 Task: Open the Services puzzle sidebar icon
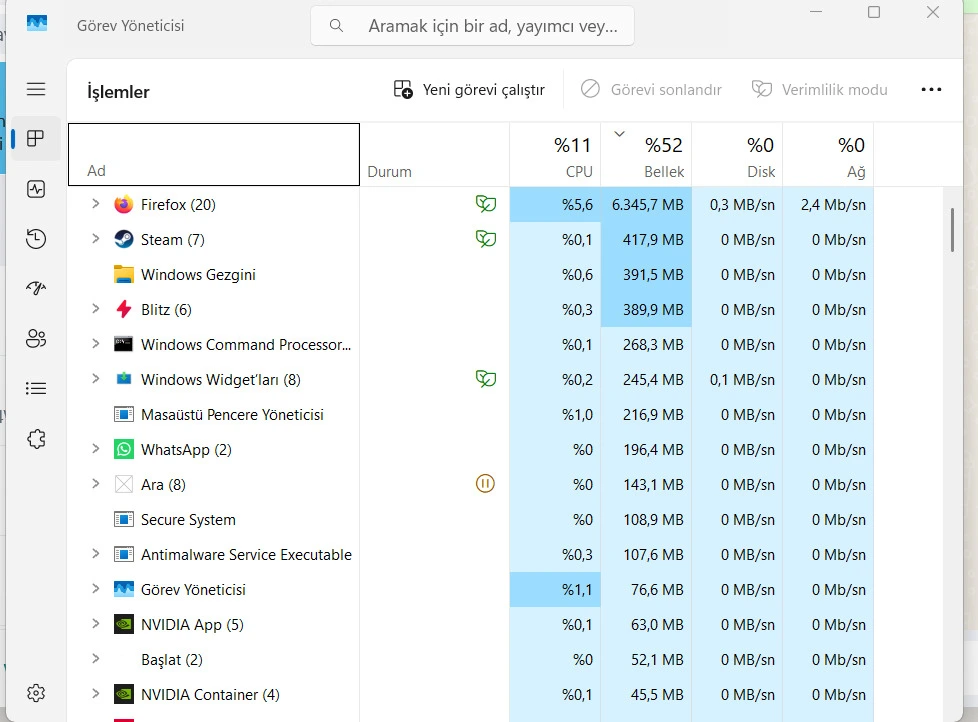36,439
